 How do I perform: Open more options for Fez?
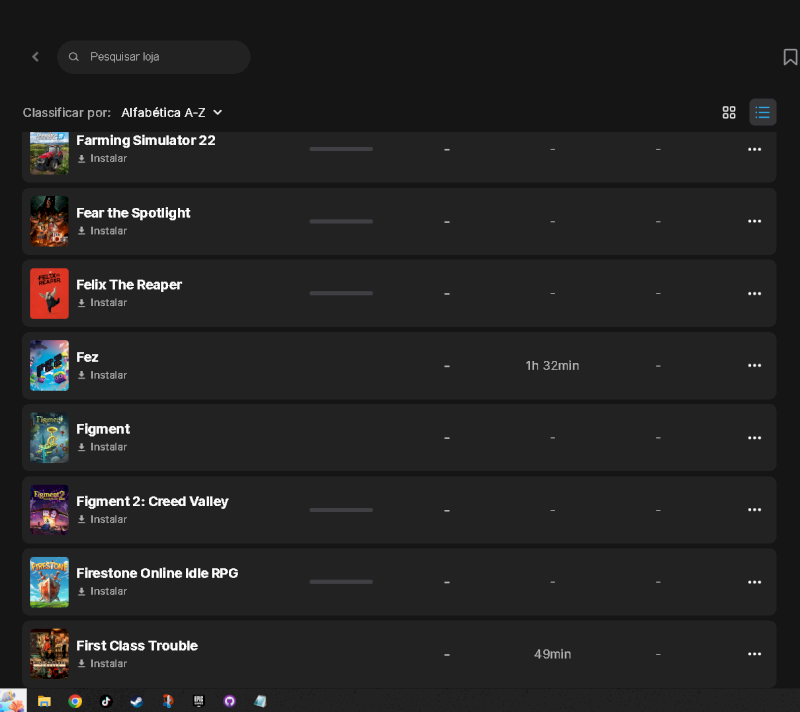[754, 366]
